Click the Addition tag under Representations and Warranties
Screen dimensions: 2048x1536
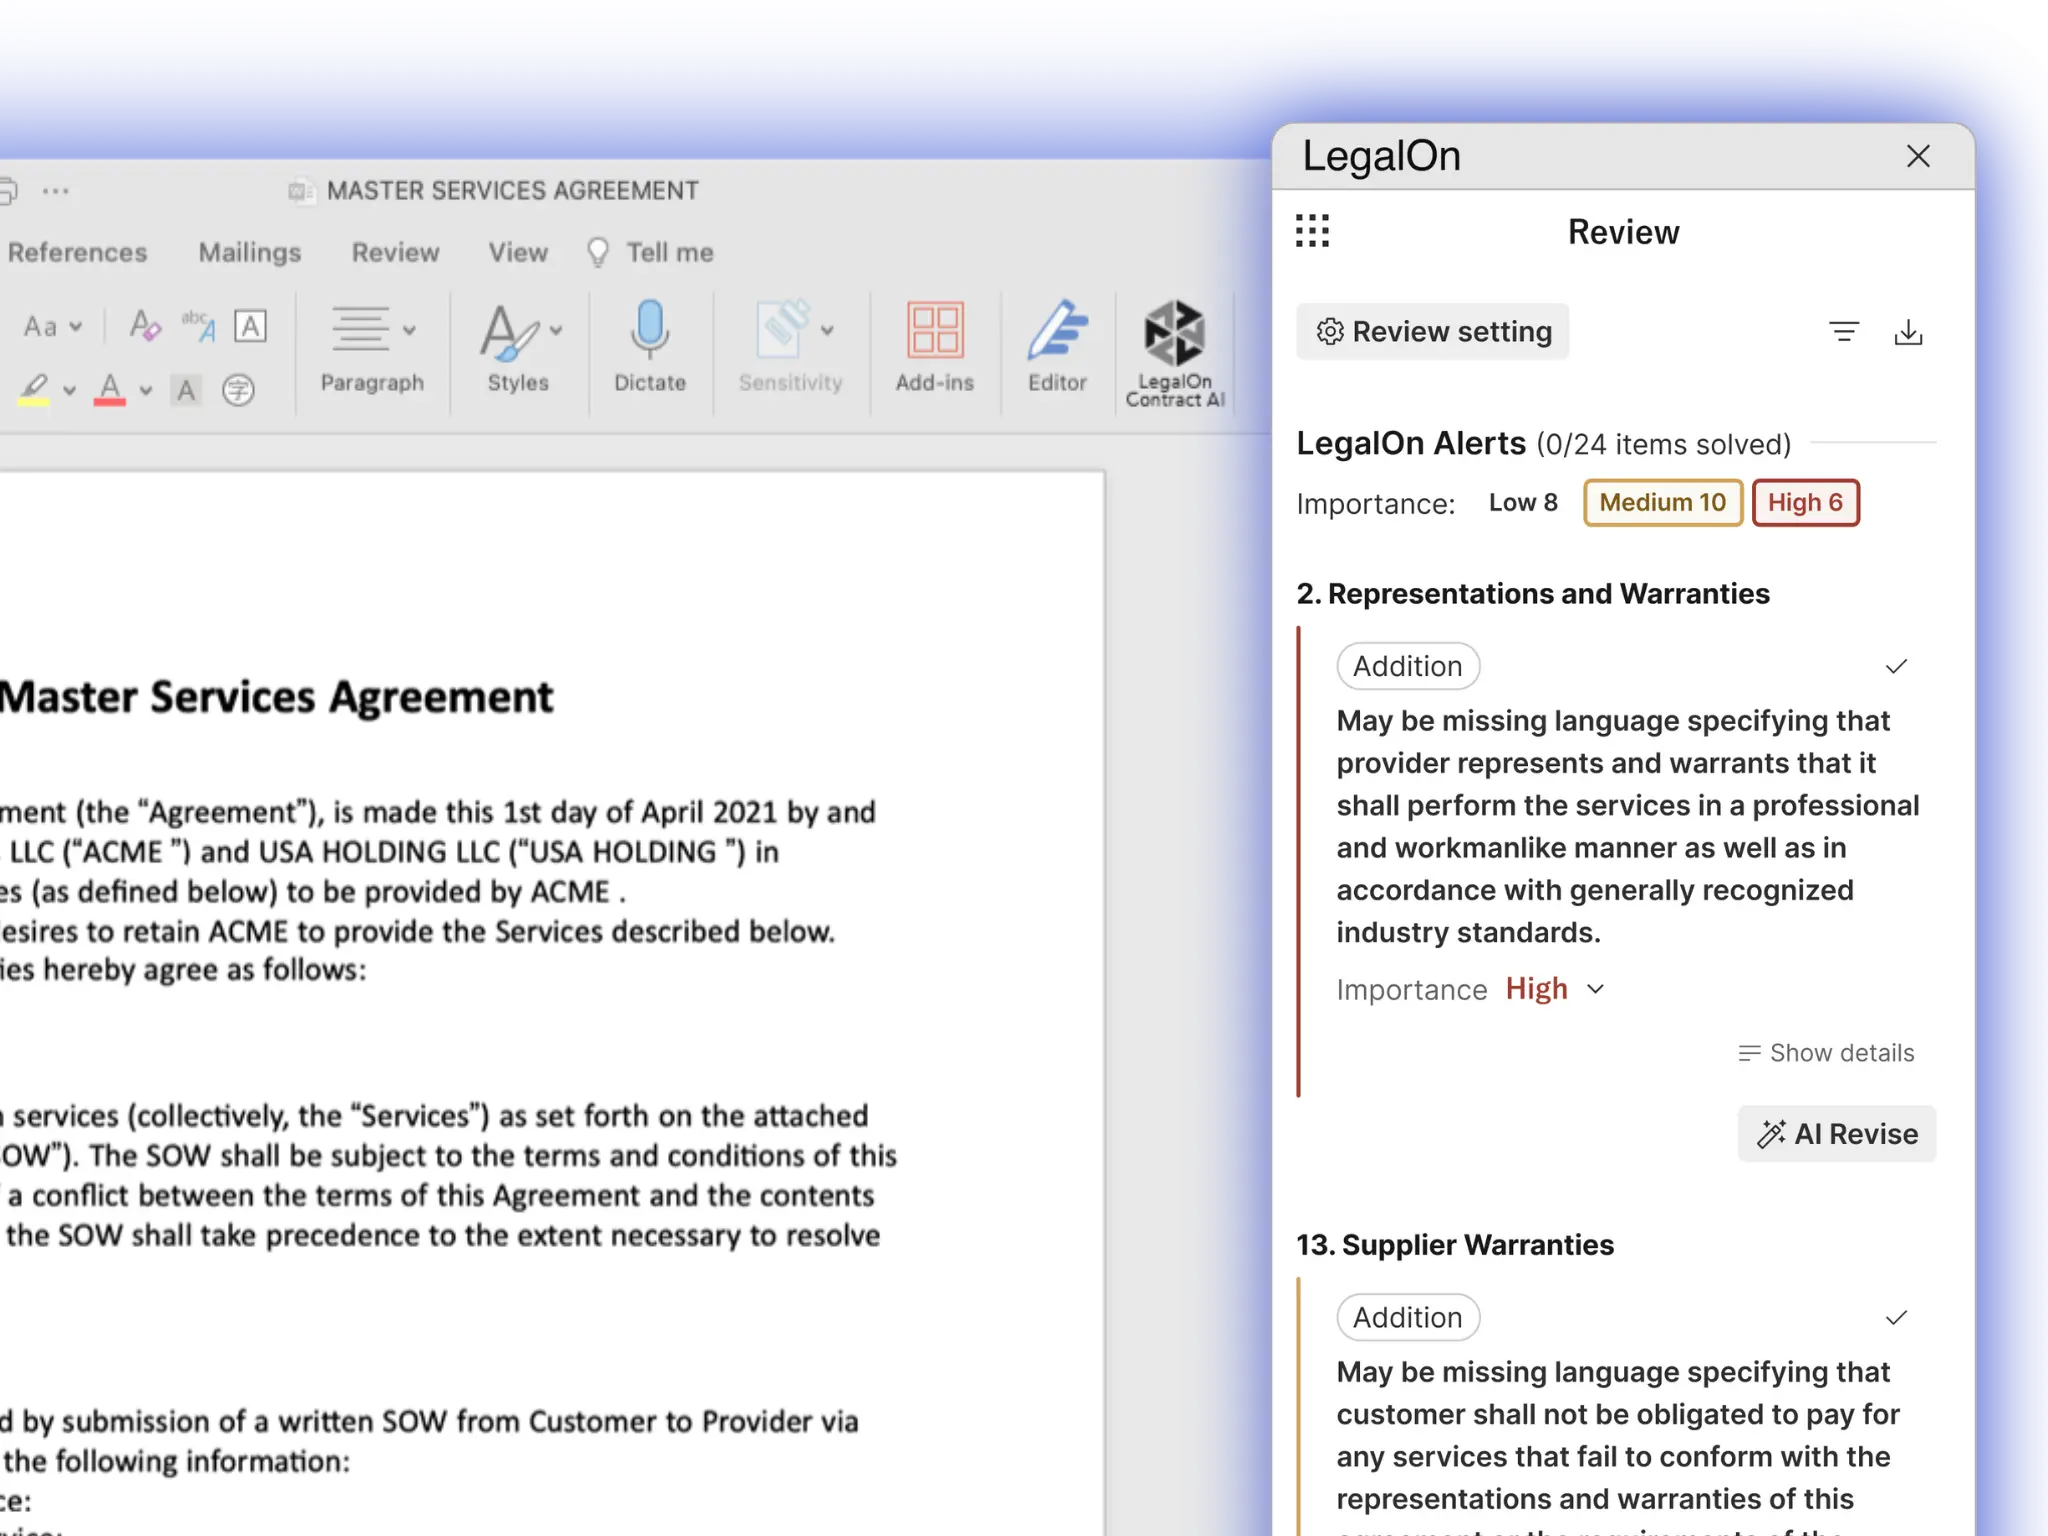click(x=1408, y=666)
